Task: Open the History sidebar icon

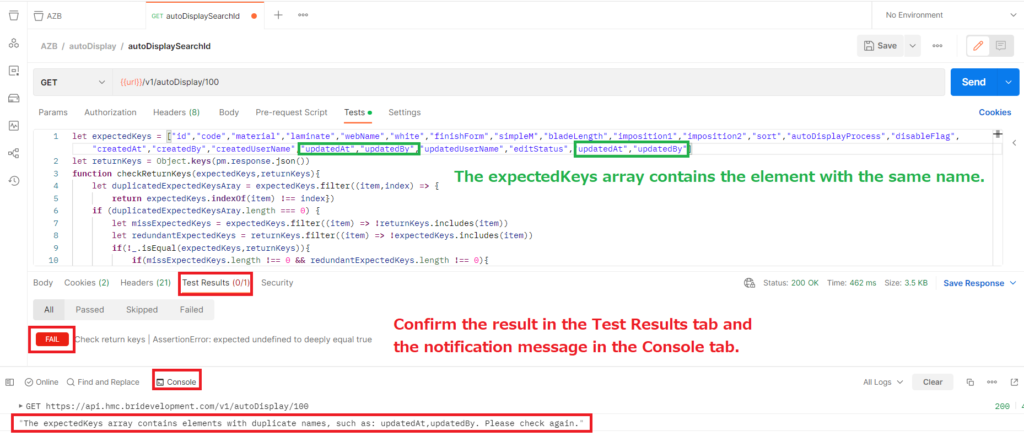Action: click(x=14, y=180)
